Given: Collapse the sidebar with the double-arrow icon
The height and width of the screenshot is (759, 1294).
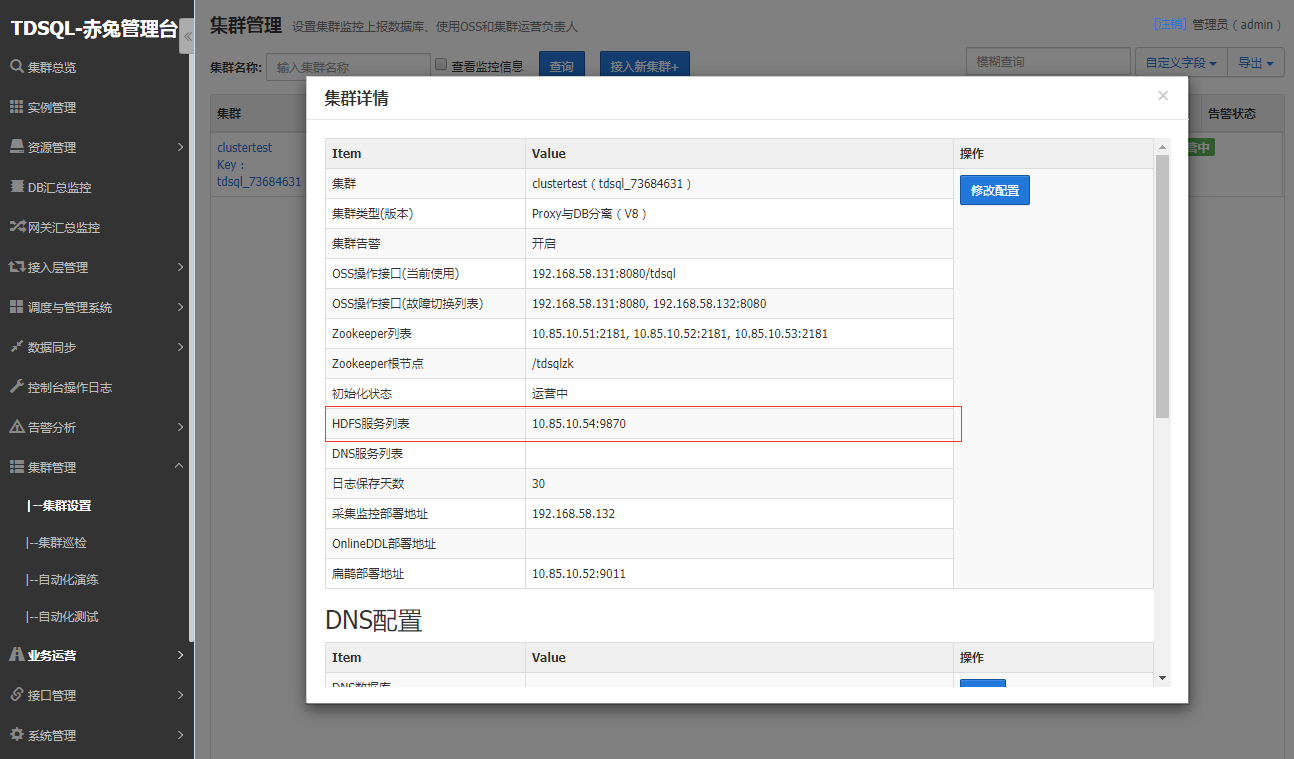Looking at the screenshot, I should [x=187, y=36].
